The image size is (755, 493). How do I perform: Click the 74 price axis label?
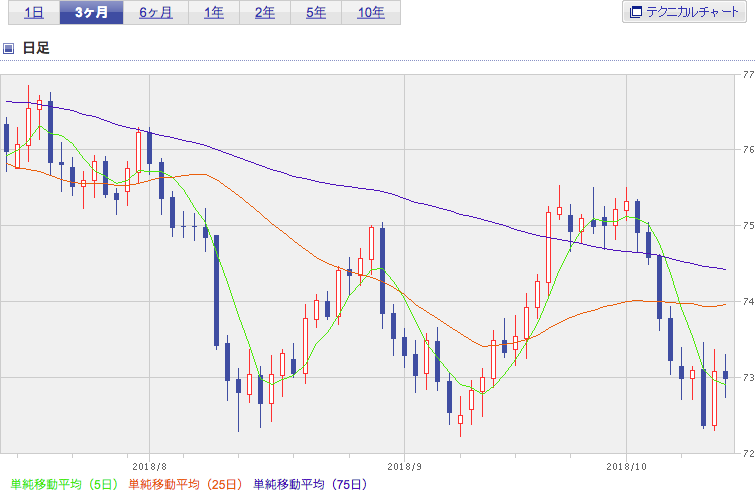click(748, 301)
